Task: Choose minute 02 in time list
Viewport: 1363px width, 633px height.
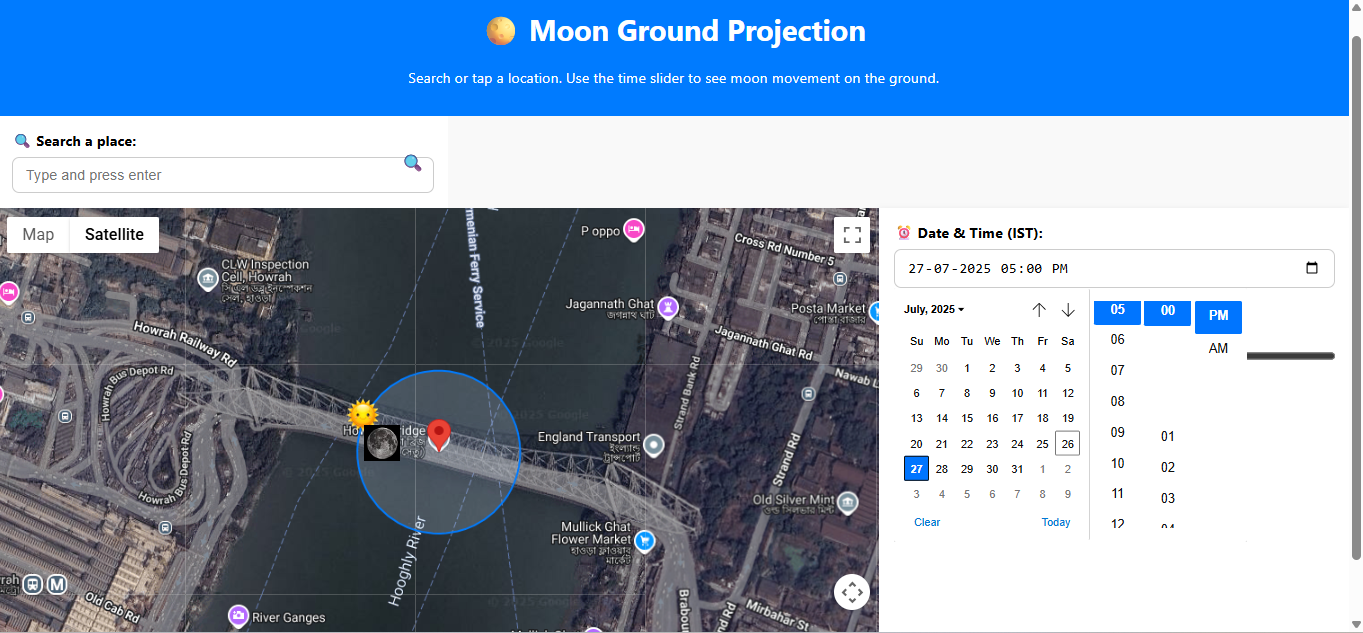Action: pos(1168,468)
